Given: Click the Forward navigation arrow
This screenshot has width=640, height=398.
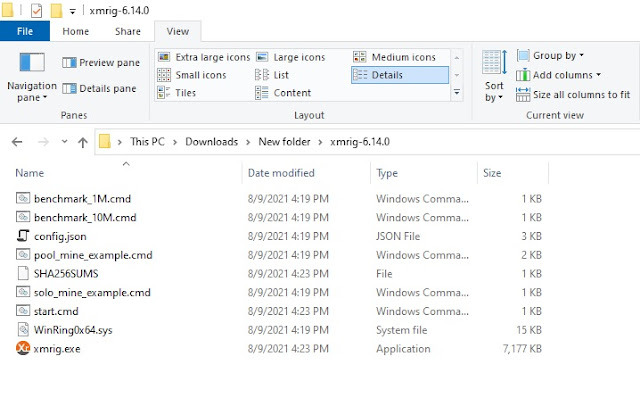Looking at the screenshot, I should click(x=43, y=142).
